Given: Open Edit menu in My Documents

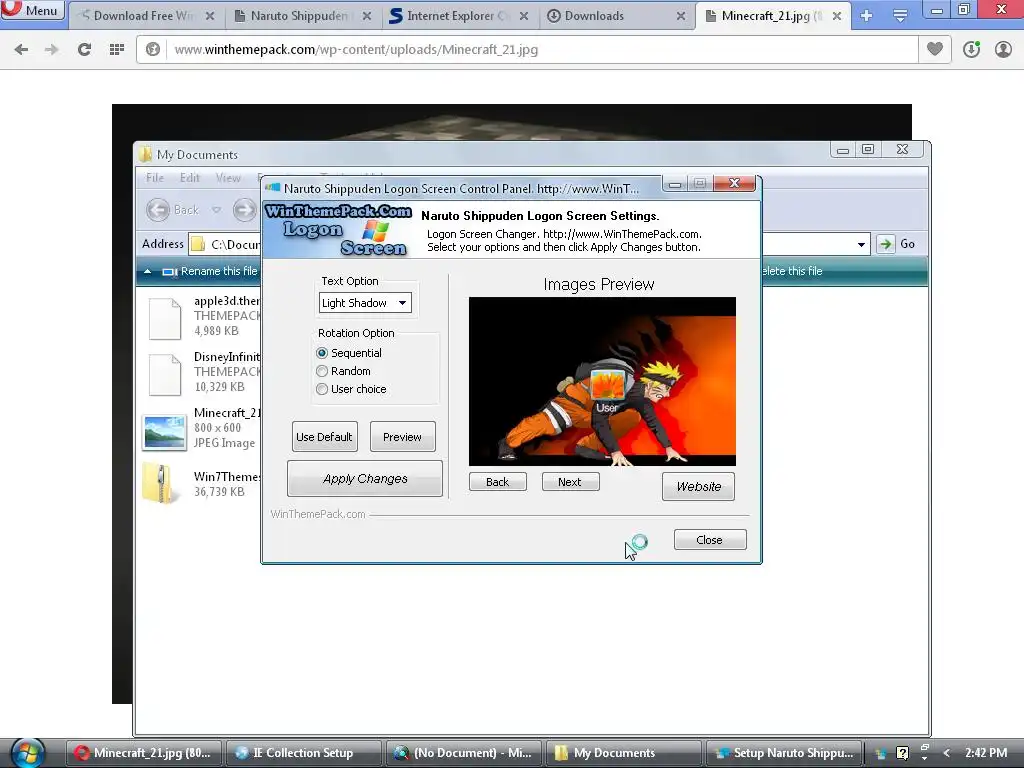Looking at the screenshot, I should tap(189, 178).
